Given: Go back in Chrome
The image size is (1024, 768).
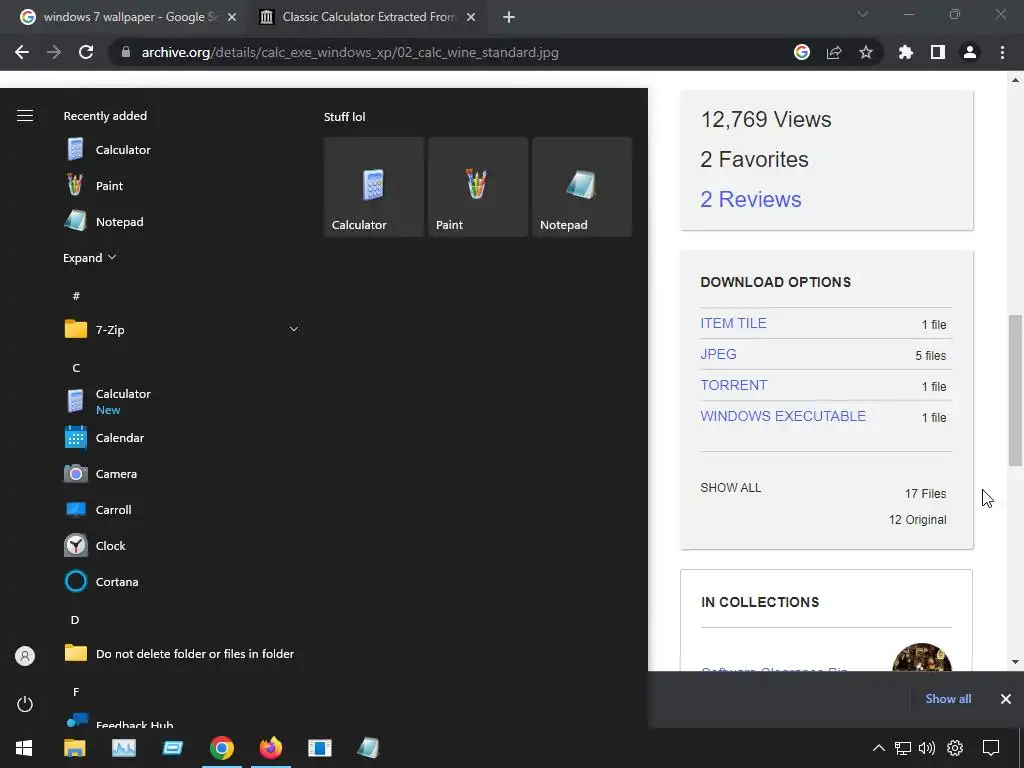Looking at the screenshot, I should 22,52.
